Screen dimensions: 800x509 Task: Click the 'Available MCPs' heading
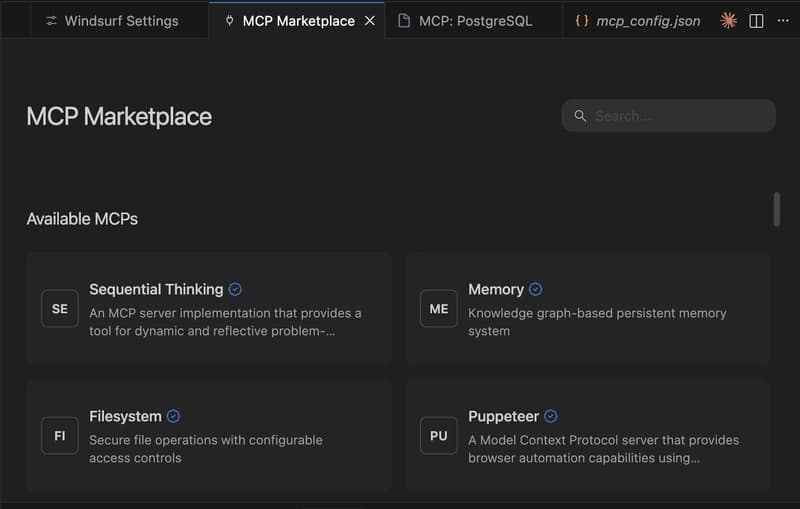[x=82, y=219]
